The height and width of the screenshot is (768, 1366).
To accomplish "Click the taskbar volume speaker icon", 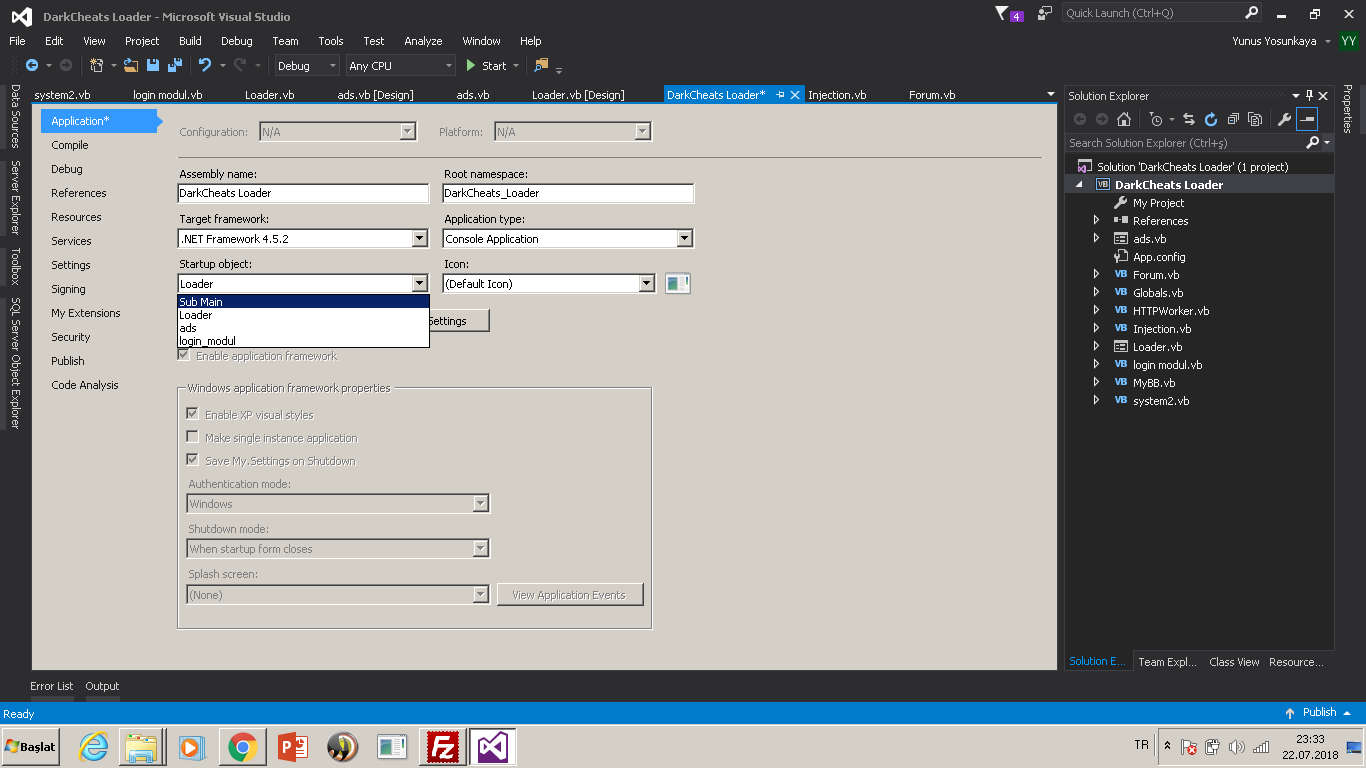I will tap(1237, 747).
